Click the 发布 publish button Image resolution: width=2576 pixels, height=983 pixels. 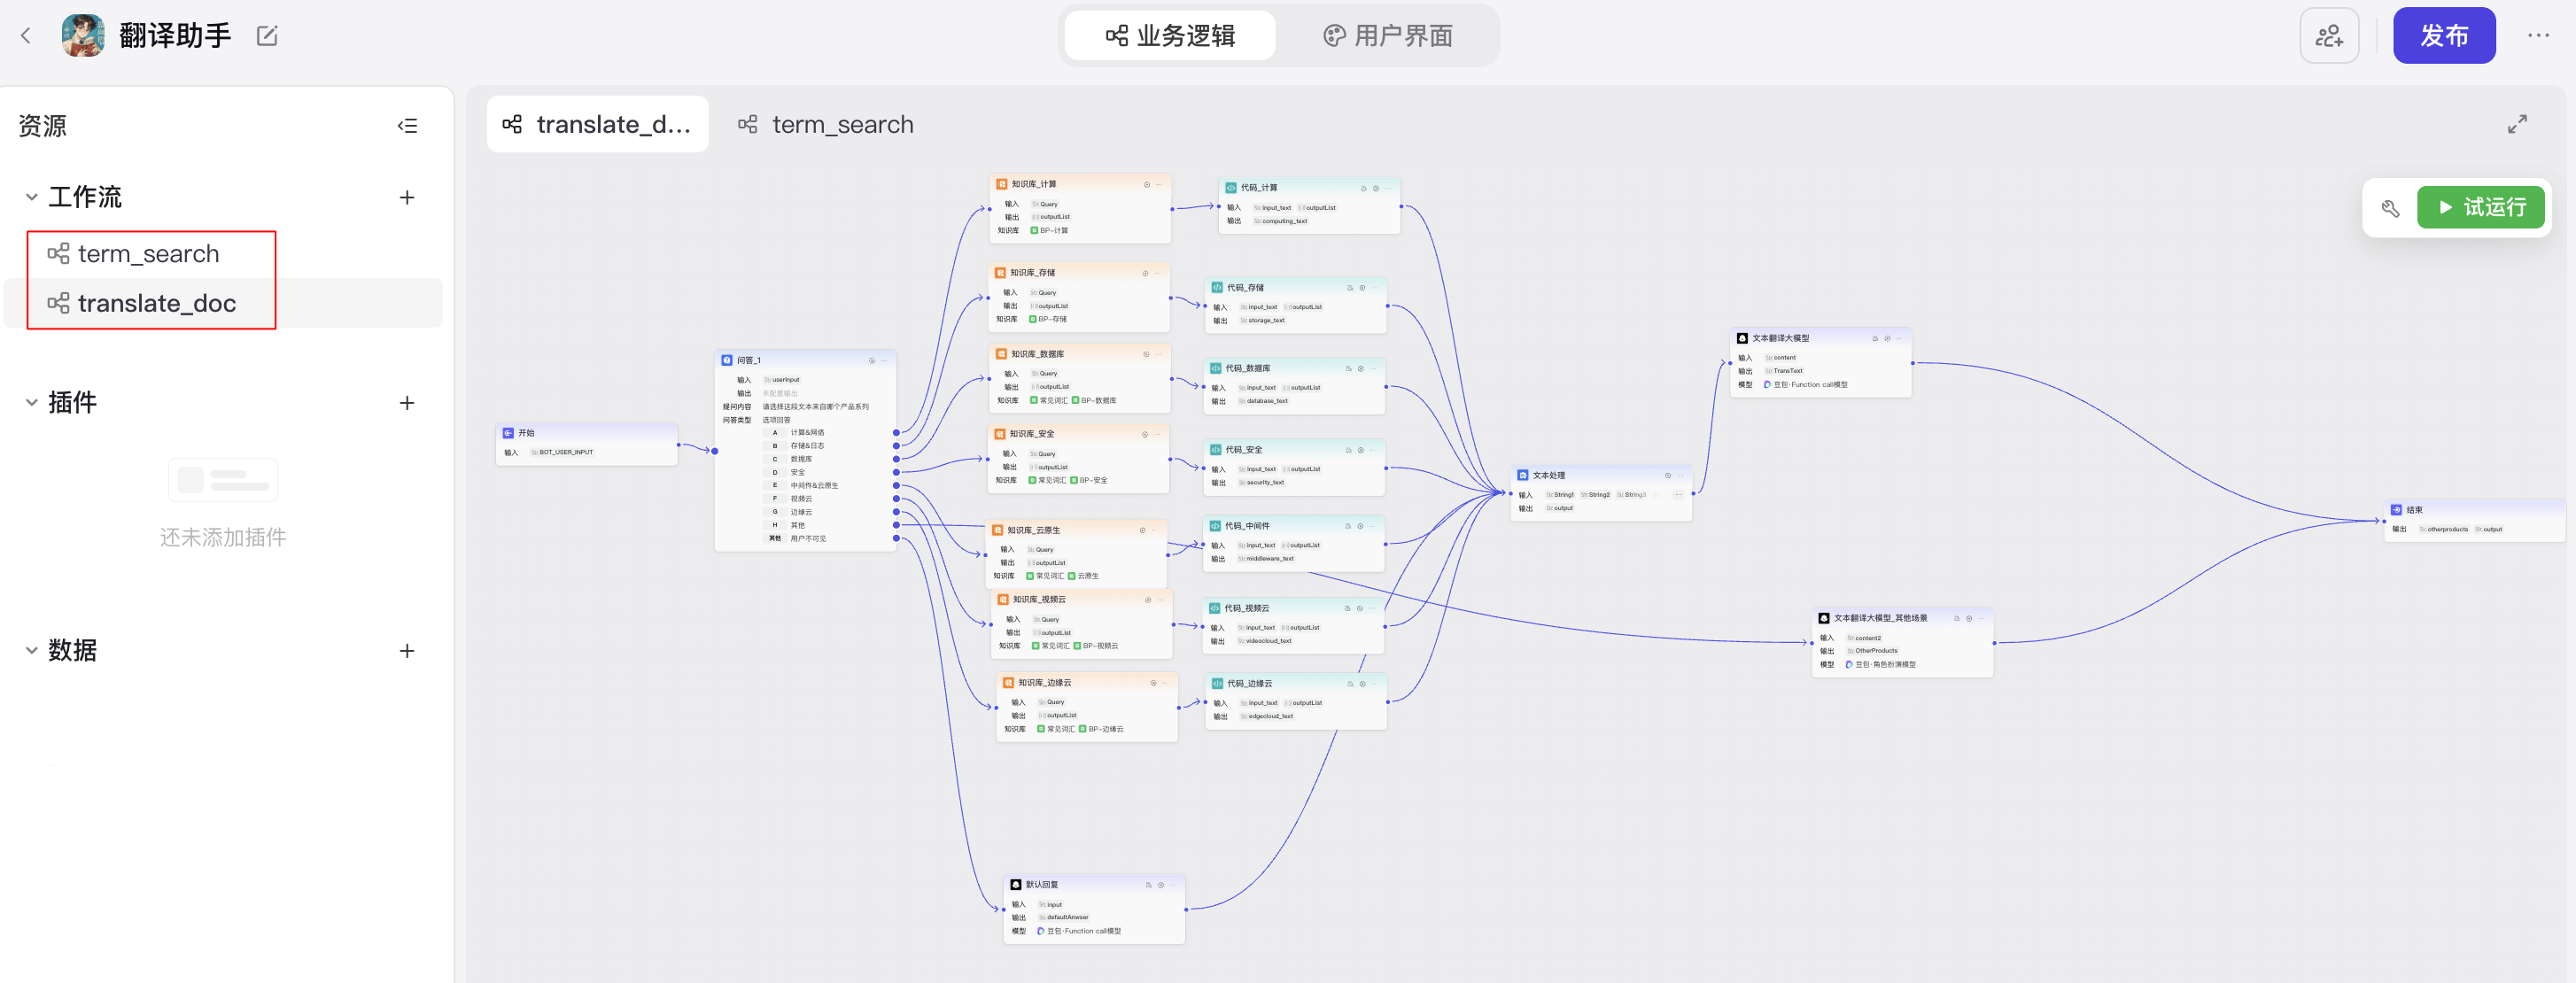(2444, 36)
